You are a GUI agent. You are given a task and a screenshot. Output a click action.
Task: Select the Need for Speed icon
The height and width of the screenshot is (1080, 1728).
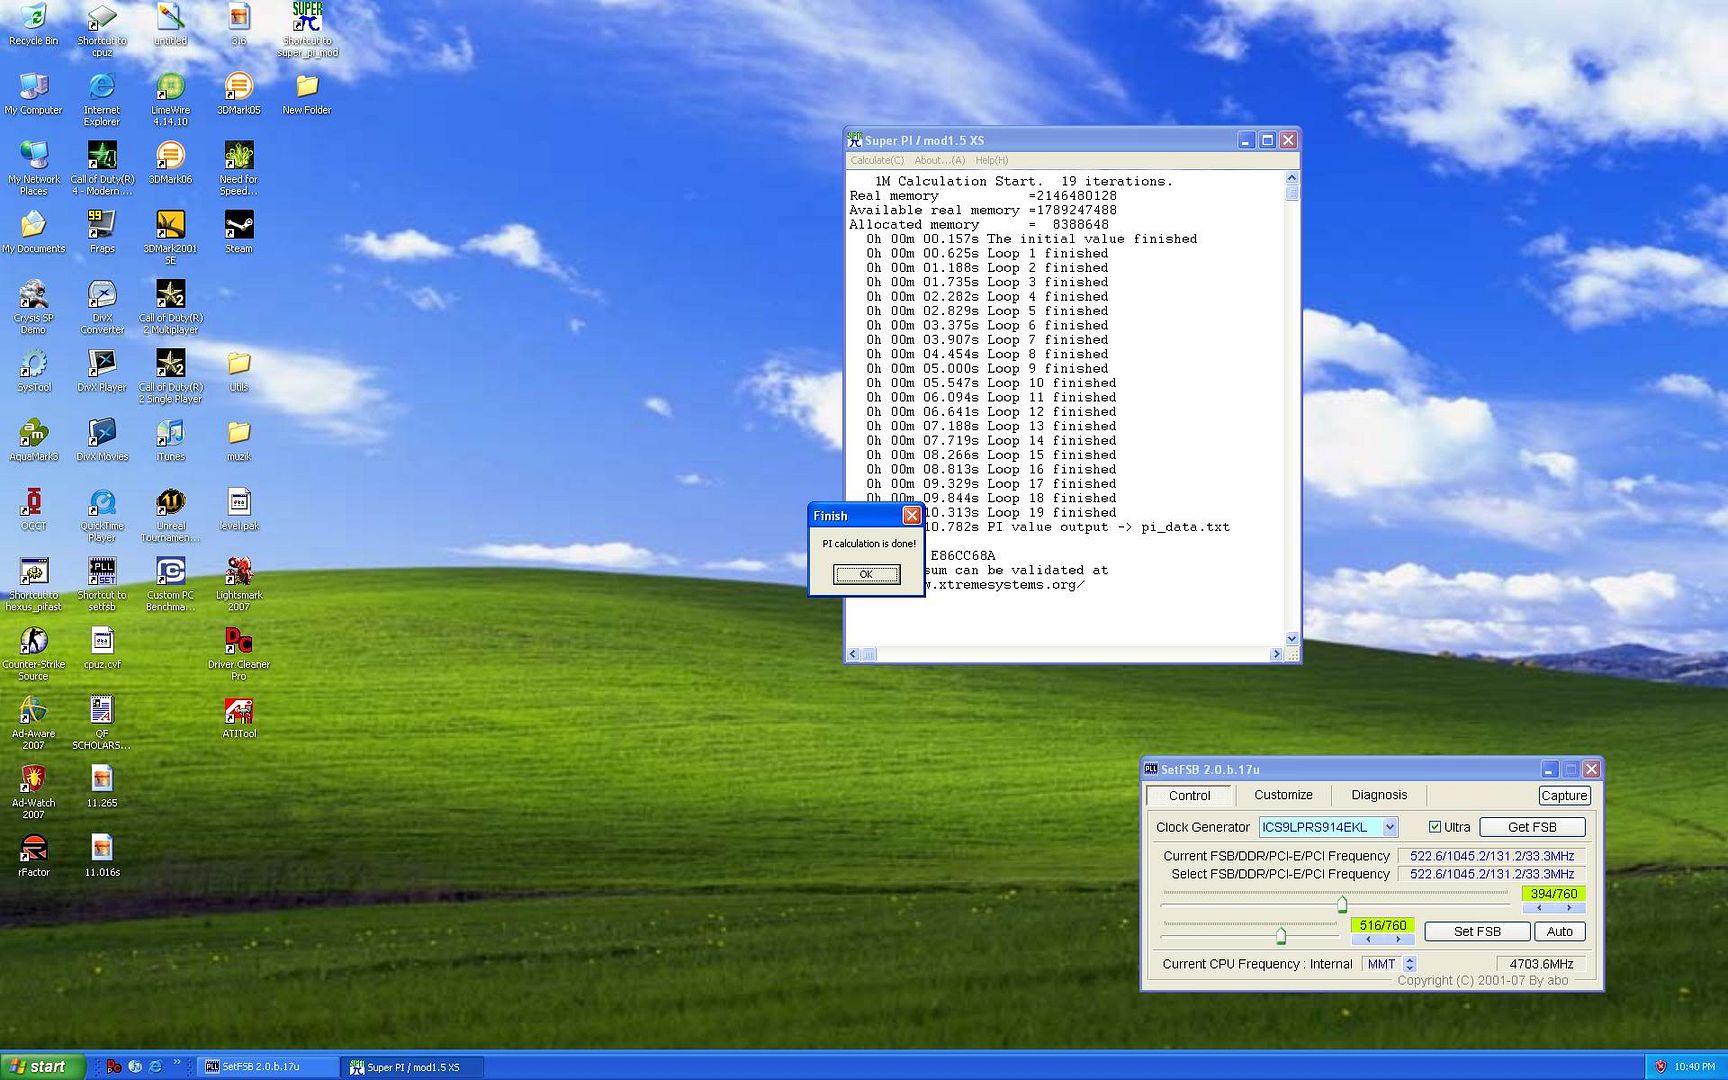tap(238, 168)
